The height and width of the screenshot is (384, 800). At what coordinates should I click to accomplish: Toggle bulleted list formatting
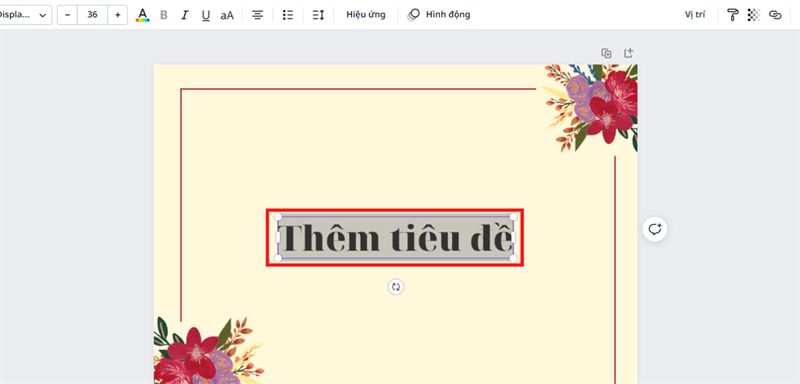click(x=288, y=15)
